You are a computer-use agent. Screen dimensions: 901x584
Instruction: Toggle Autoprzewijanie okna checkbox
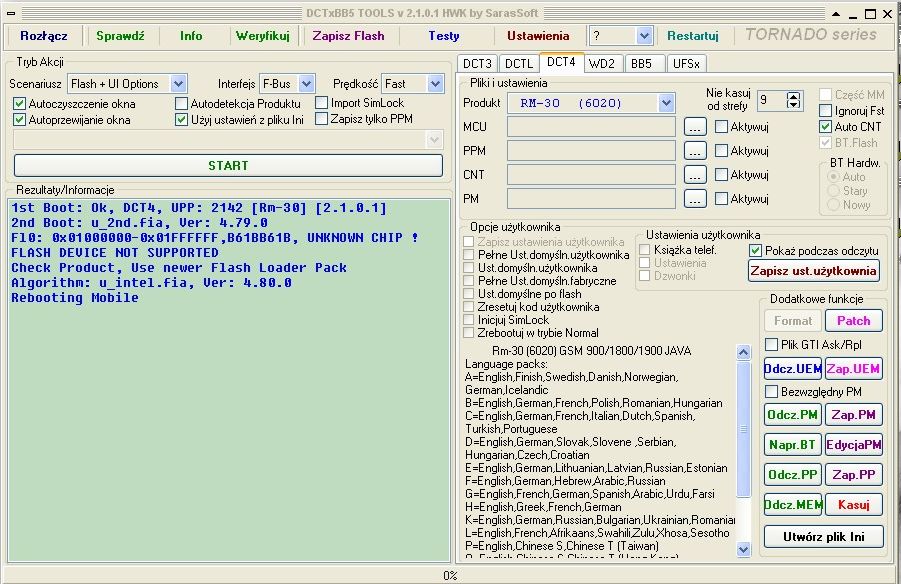coord(20,120)
